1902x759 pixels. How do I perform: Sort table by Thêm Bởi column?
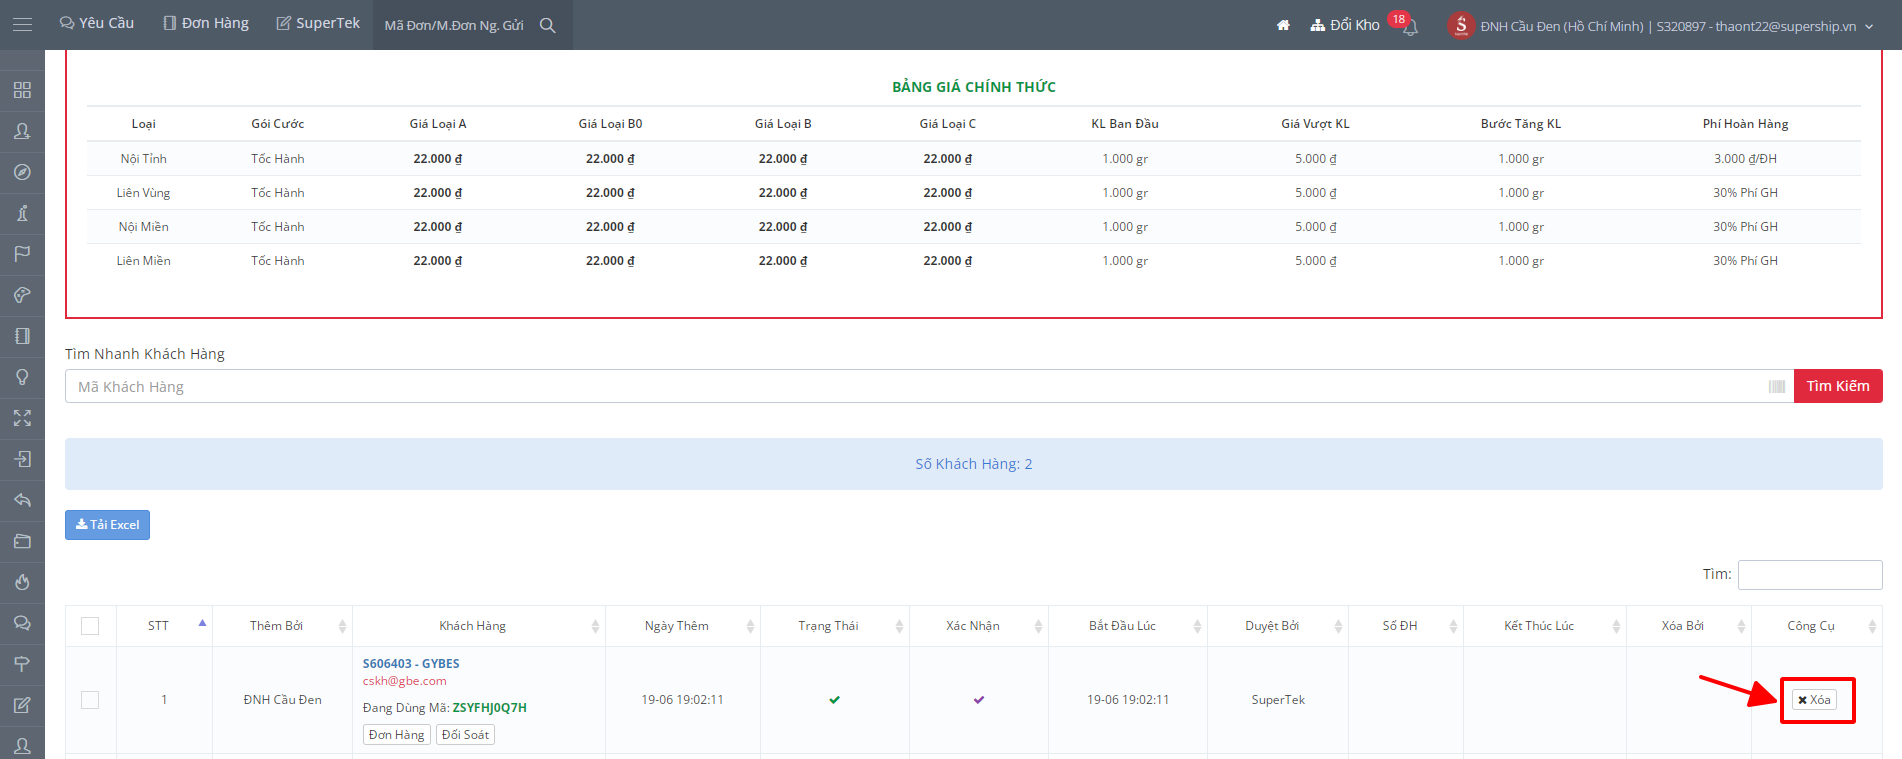coord(282,626)
